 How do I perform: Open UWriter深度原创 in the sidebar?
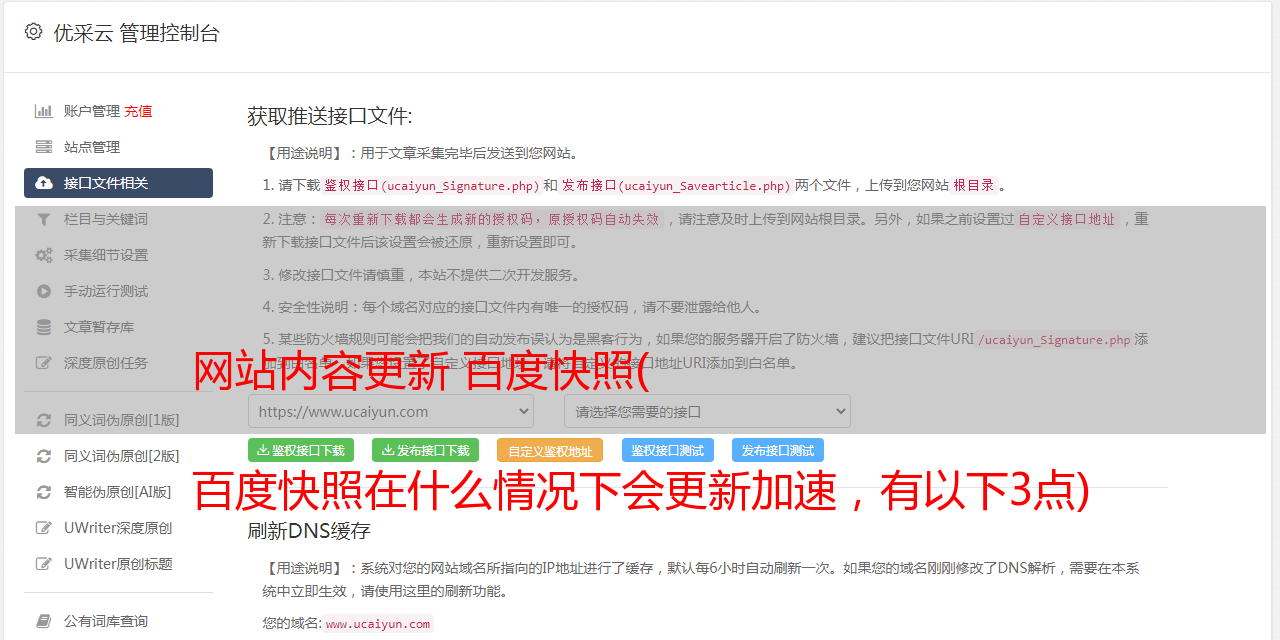(118, 528)
